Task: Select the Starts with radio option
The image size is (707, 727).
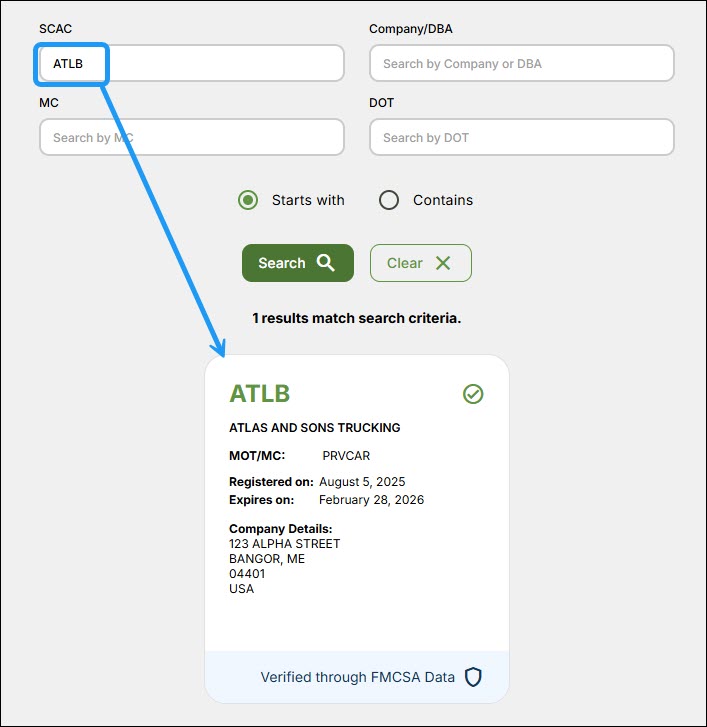Action: click(x=248, y=200)
